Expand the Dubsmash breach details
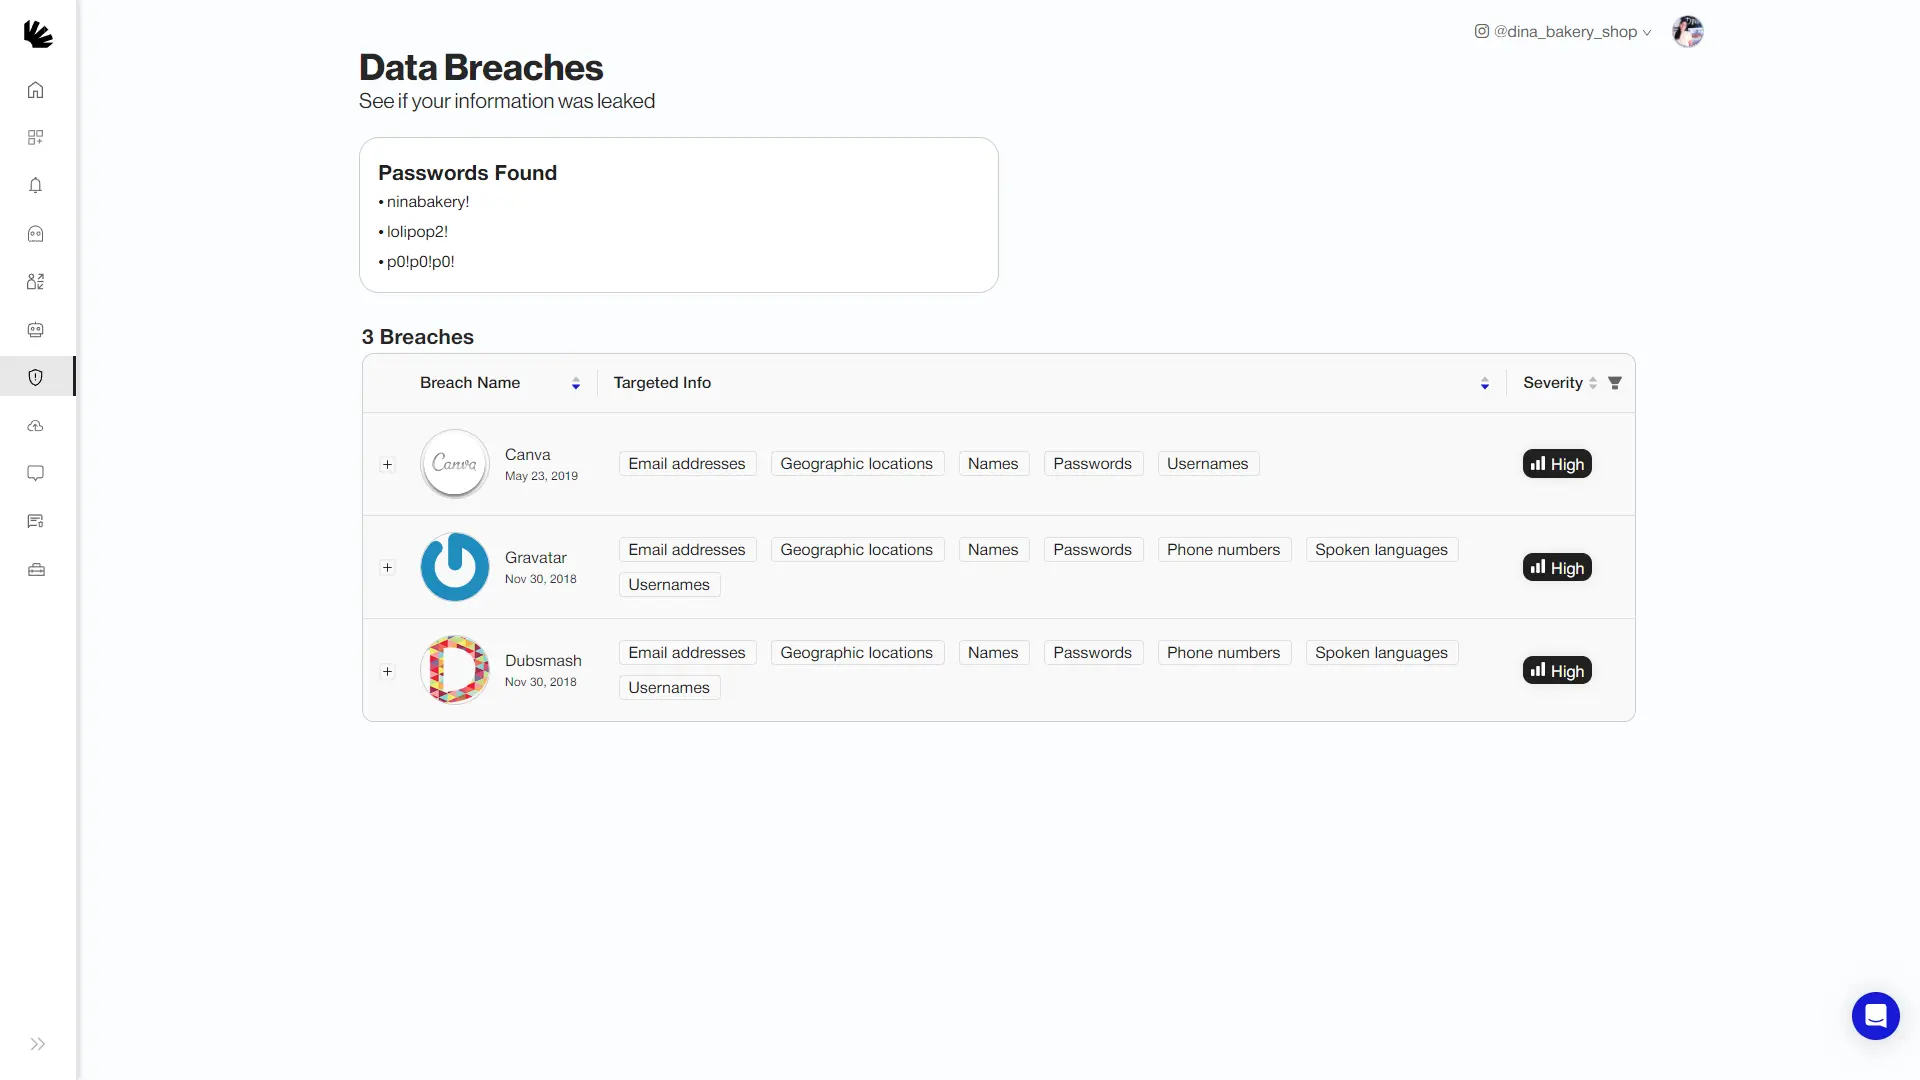Image resolution: width=1920 pixels, height=1080 pixels. (x=388, y=671)
